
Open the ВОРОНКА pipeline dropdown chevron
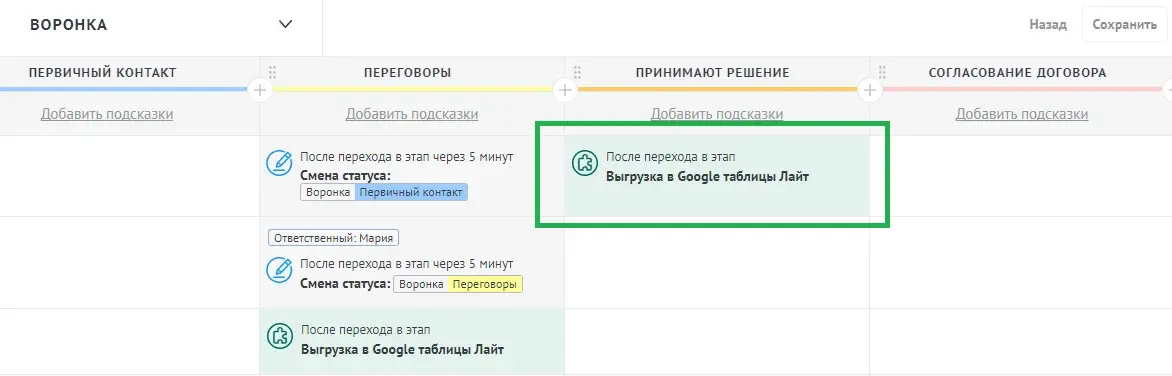pos(285,24)
